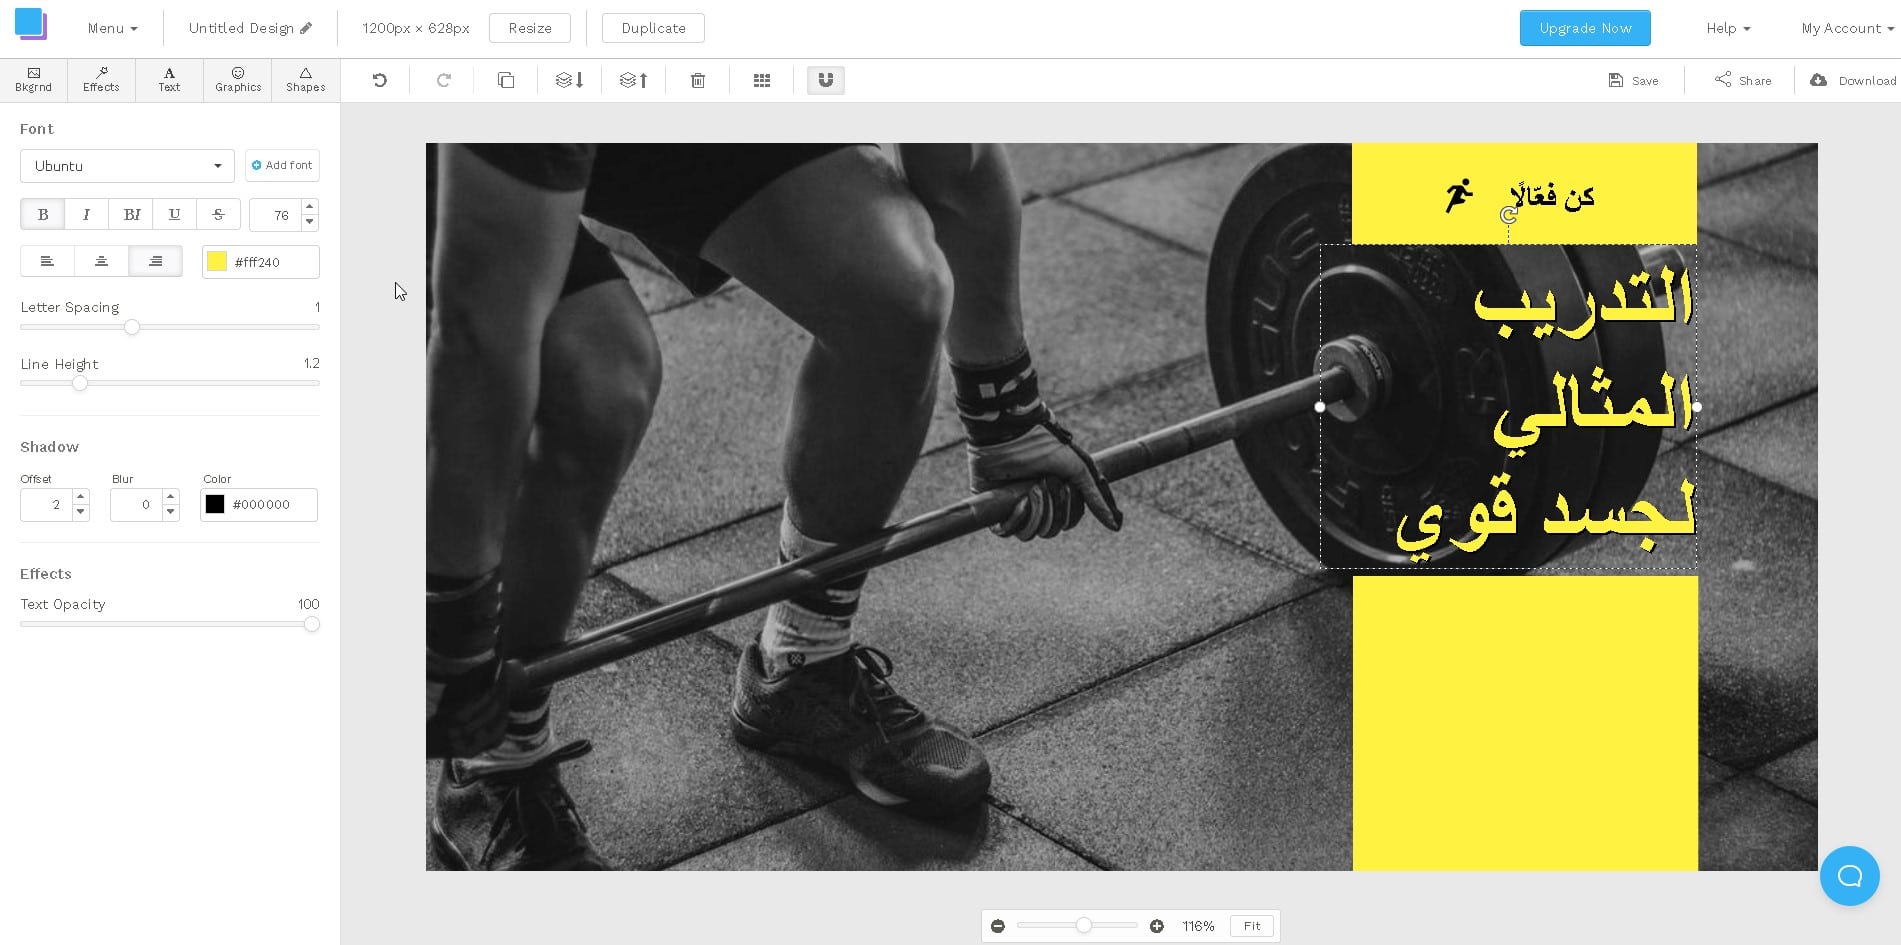Click the font size input field
Viewport: 1901px width, 945px height.
tap(276, 215)
